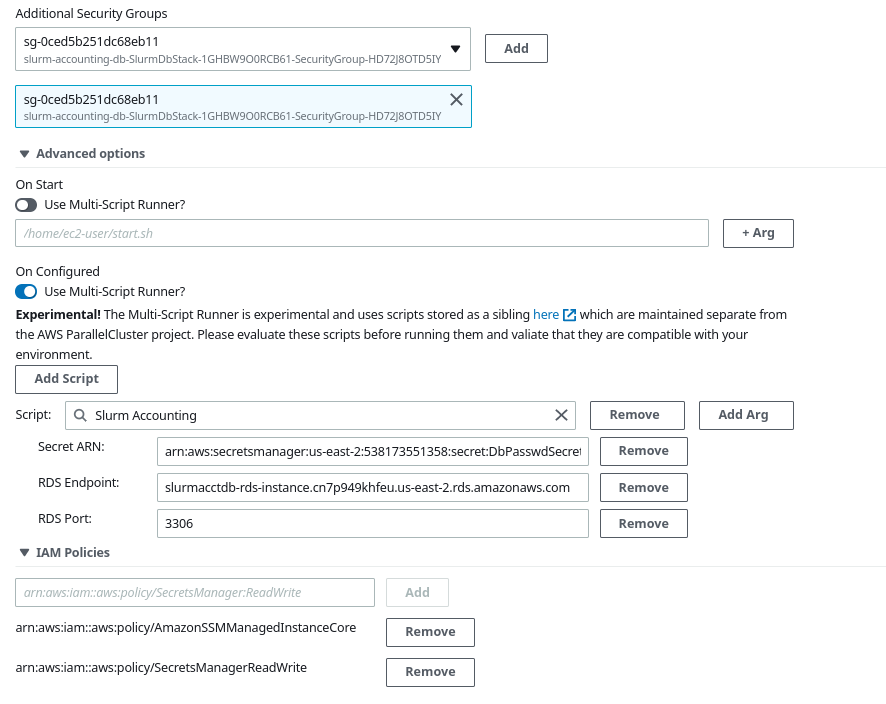Image resolution: width=886 pixels, height=704 pixels.
Task: Remove the selected sg-0ced5b251dc68eb11 security group token
Action: 456,100
